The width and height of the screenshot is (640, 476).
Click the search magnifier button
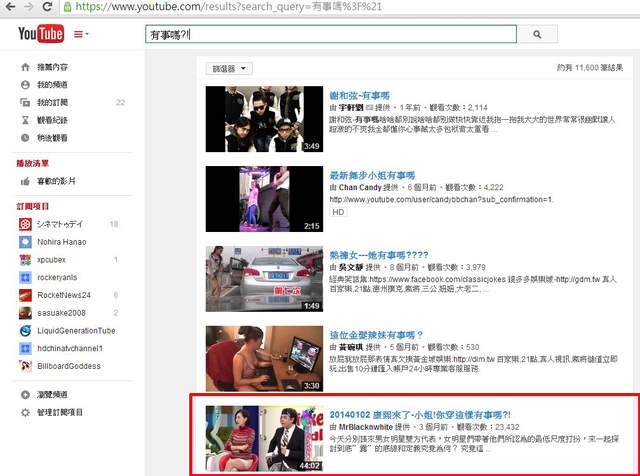tap(537, 34)
